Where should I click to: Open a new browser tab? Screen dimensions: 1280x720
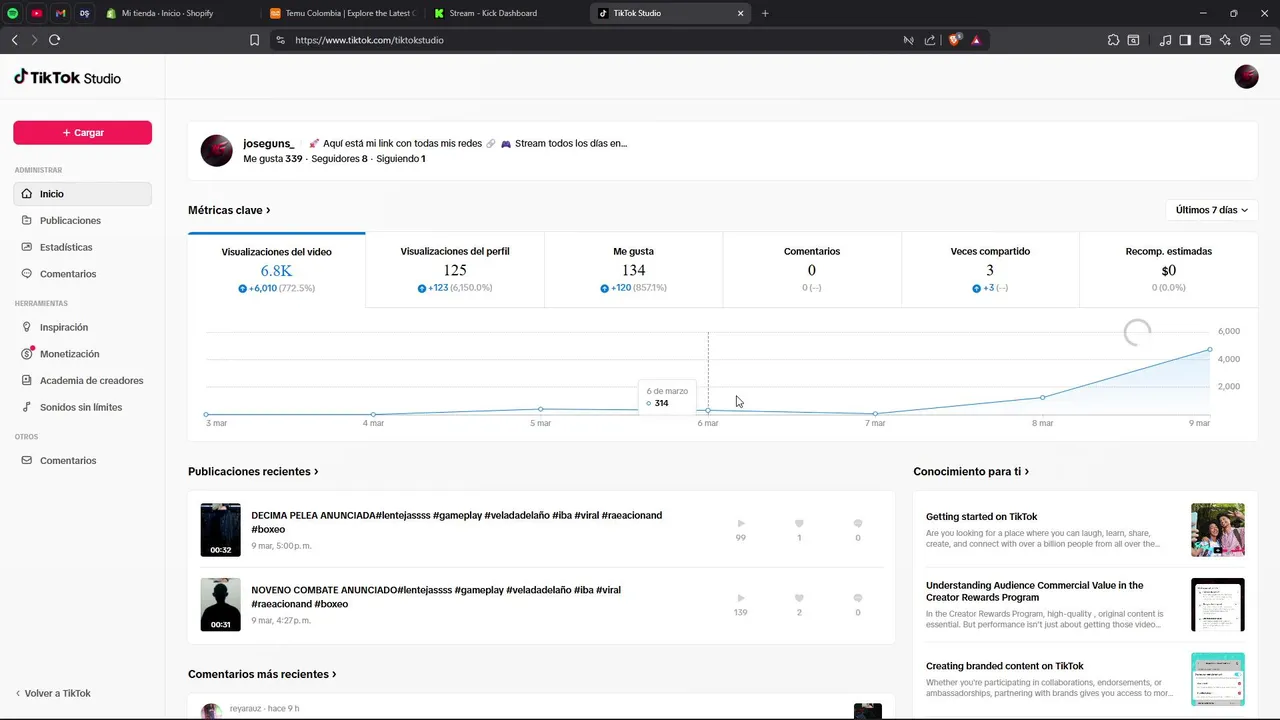coord(765,13)
